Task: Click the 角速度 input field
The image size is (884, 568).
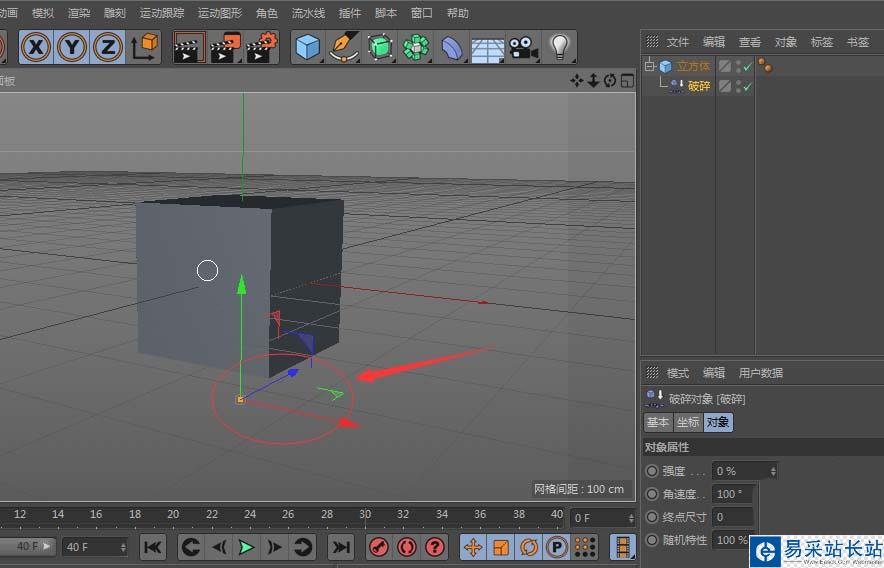Action: pyautogui.click(x=731, y=494)
